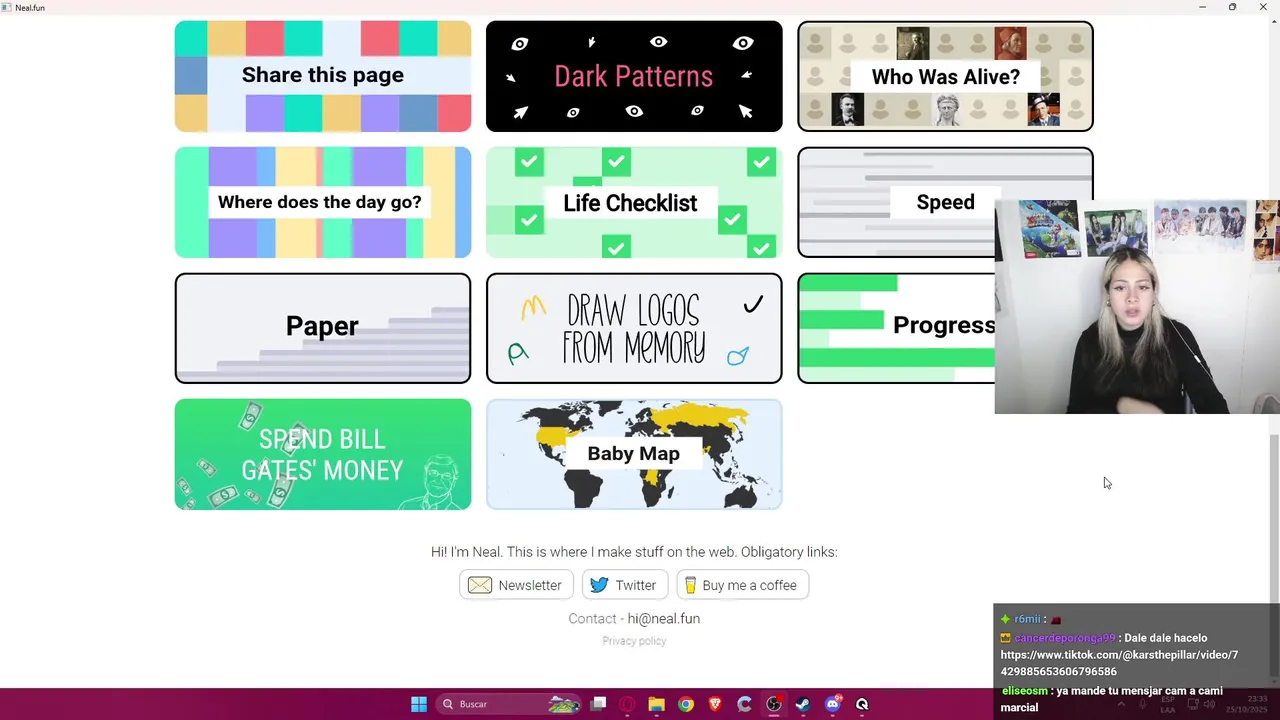Open the Privacy policy link
Screen dimensions: 1280x720
[634, 641]
